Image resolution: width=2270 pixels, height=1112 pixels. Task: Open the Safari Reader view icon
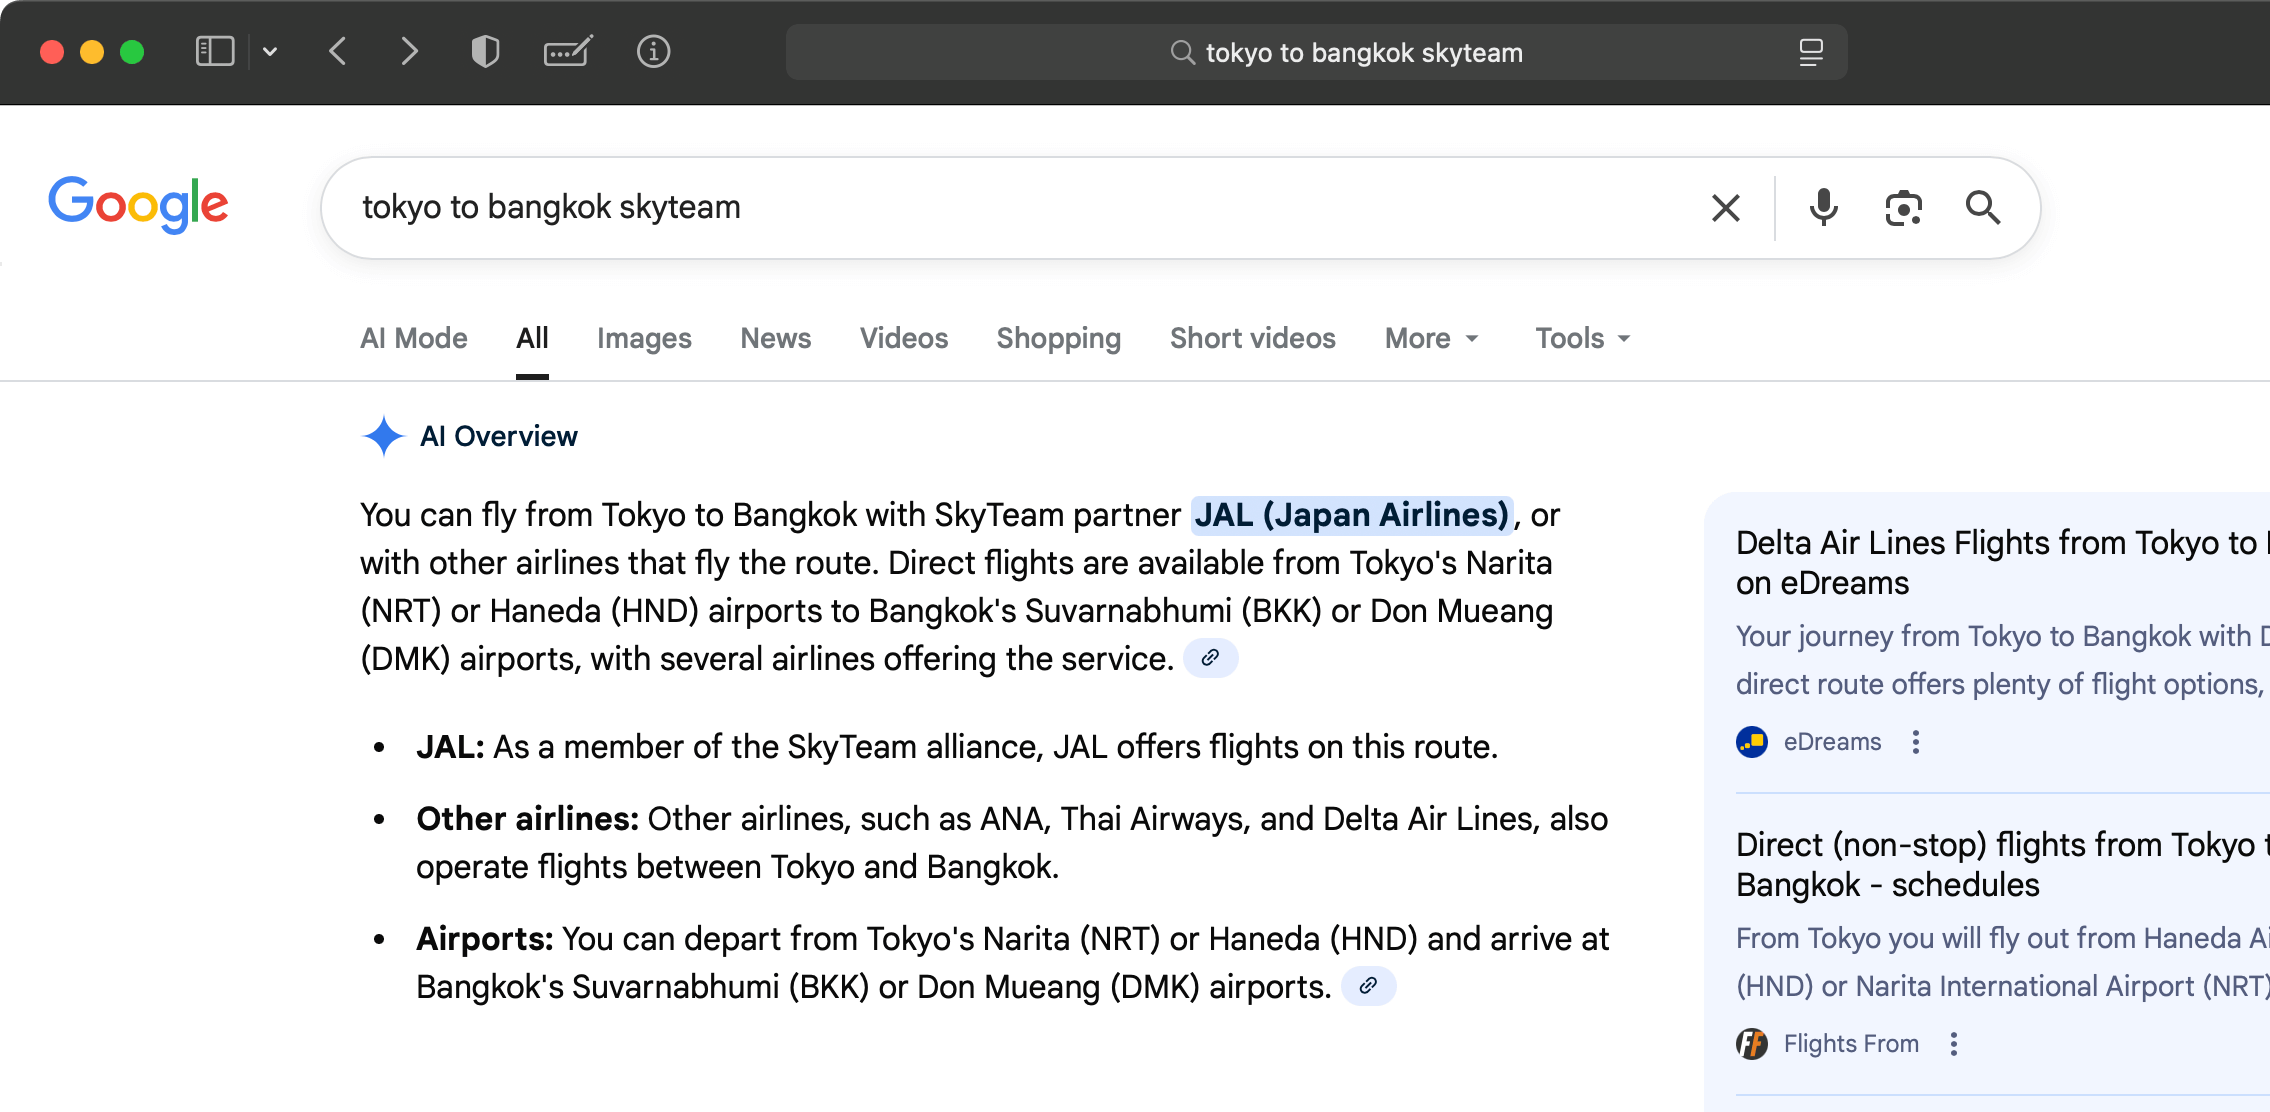pyautogui.click(x=1810, y=52)
